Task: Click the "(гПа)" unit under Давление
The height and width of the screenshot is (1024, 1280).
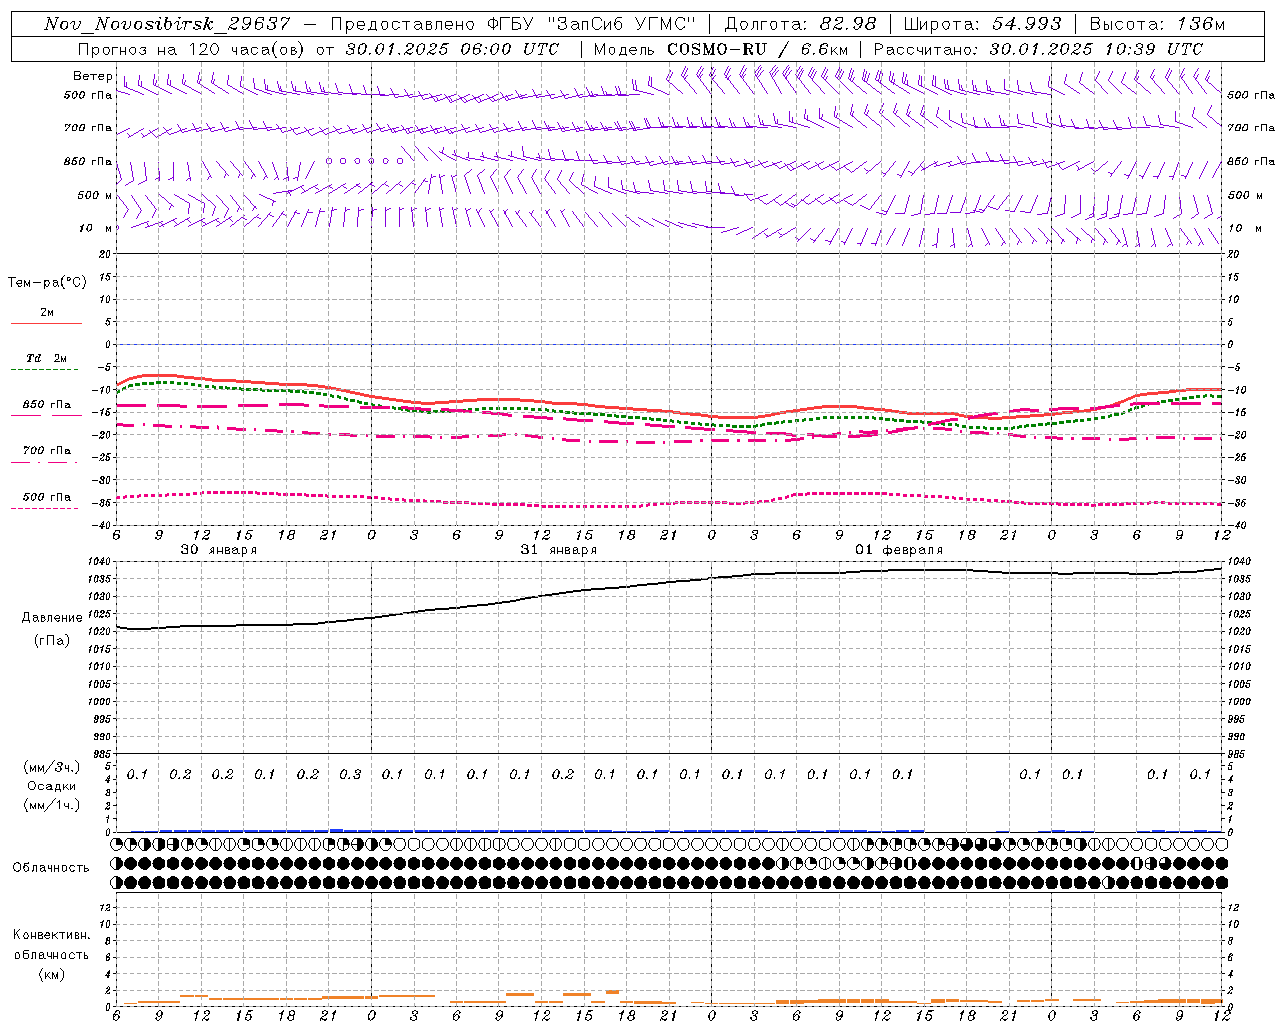Action: tap(52, 640)
